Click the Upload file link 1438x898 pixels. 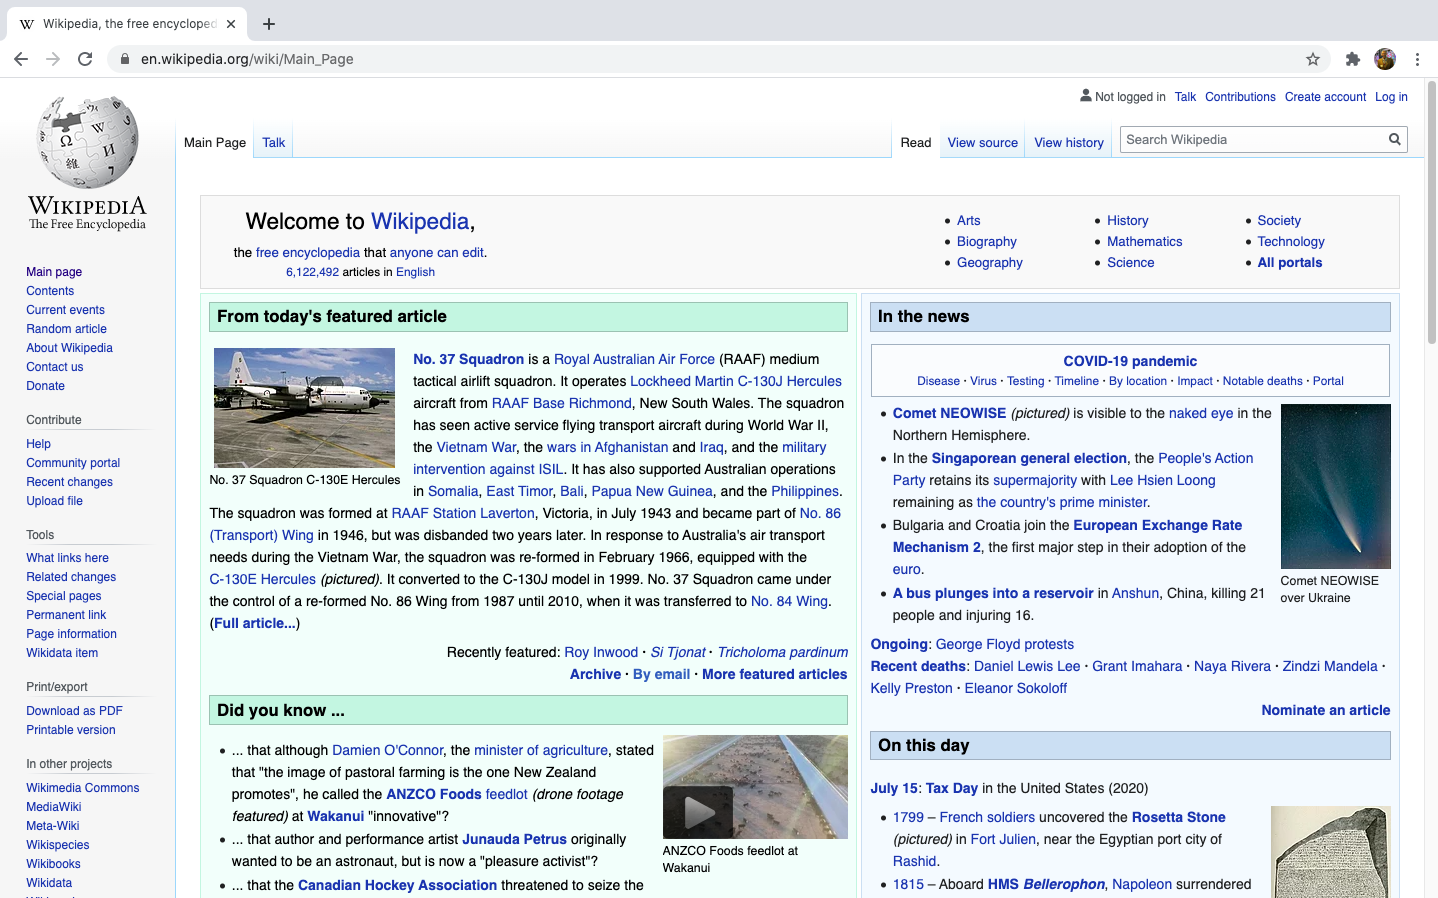click(54, 501)
